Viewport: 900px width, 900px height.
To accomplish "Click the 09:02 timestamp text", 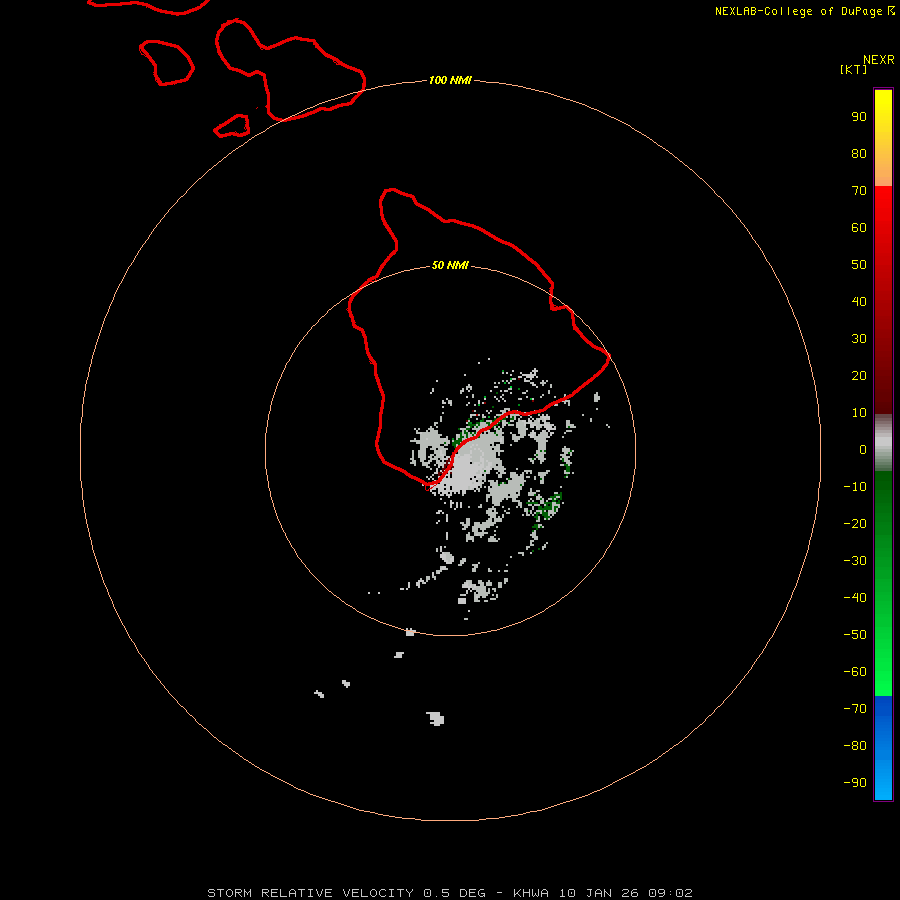I will pos(670,893).
